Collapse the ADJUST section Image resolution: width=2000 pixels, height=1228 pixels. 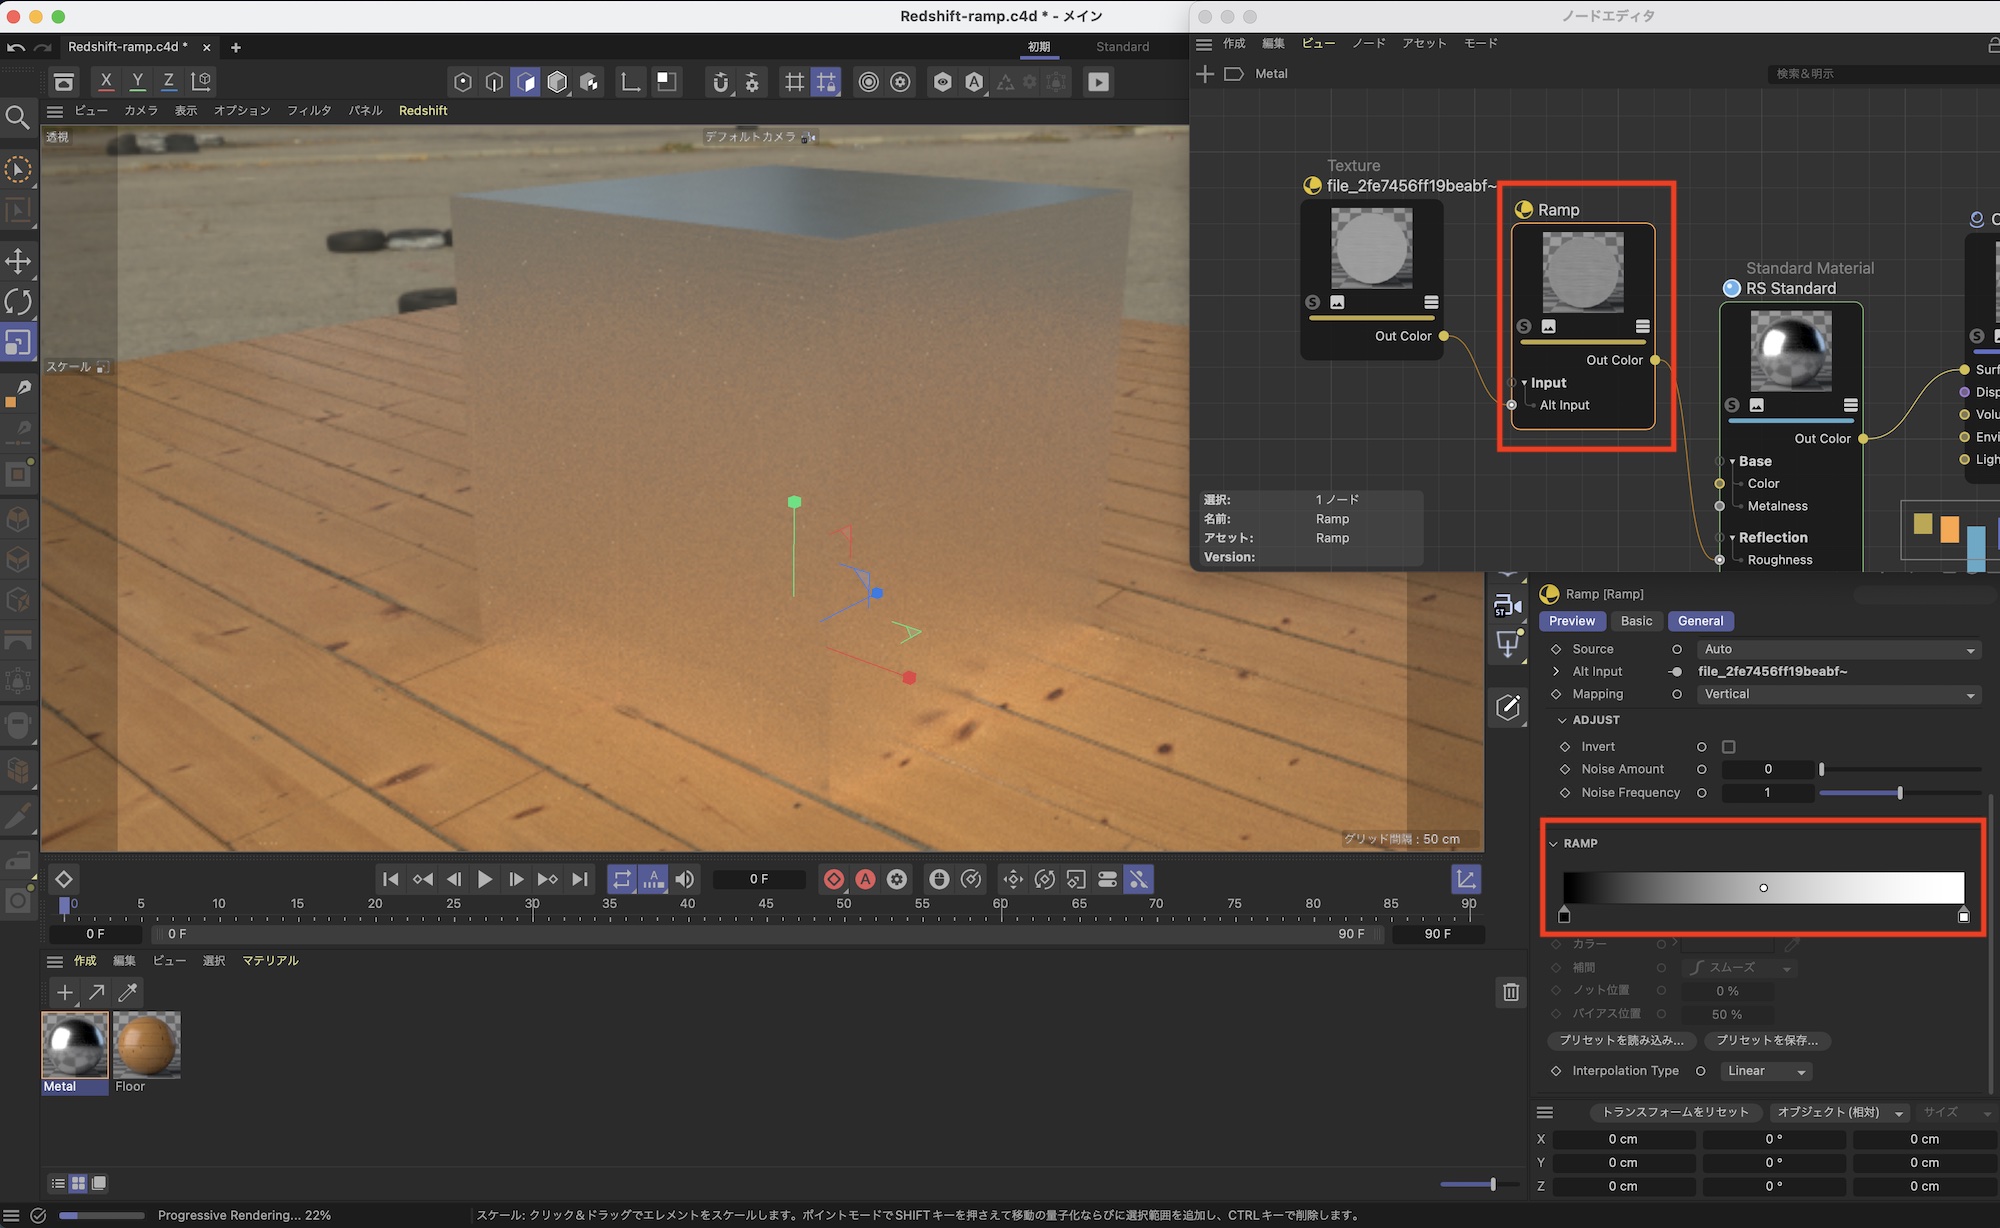1563,720
